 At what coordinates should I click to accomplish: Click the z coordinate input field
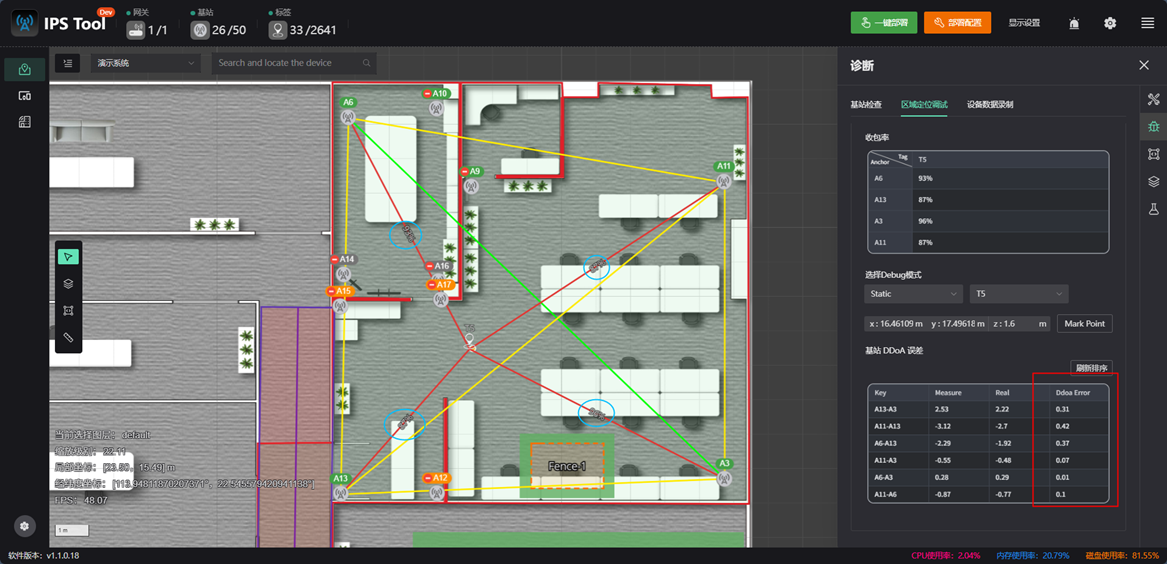click(1020, 324)
